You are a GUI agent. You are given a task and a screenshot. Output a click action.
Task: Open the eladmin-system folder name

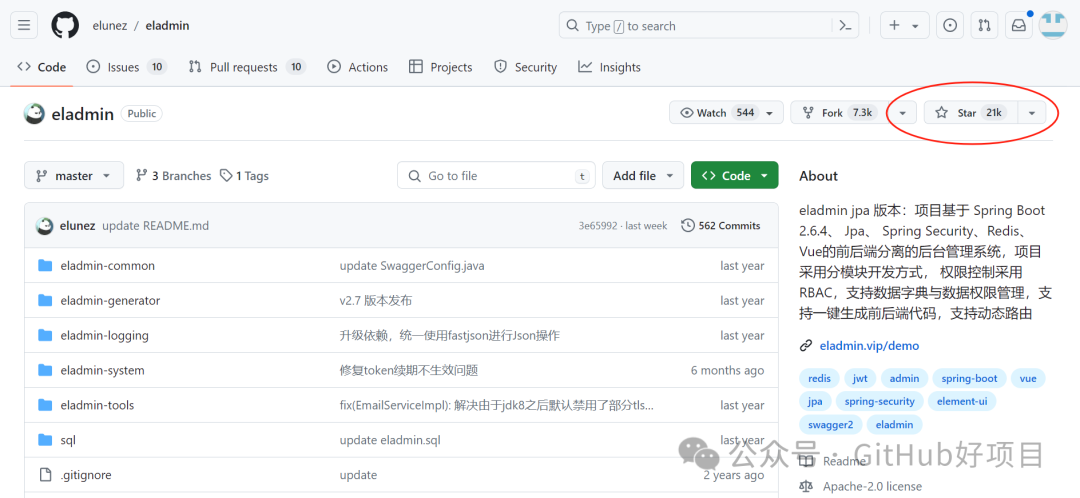[103, 371]
